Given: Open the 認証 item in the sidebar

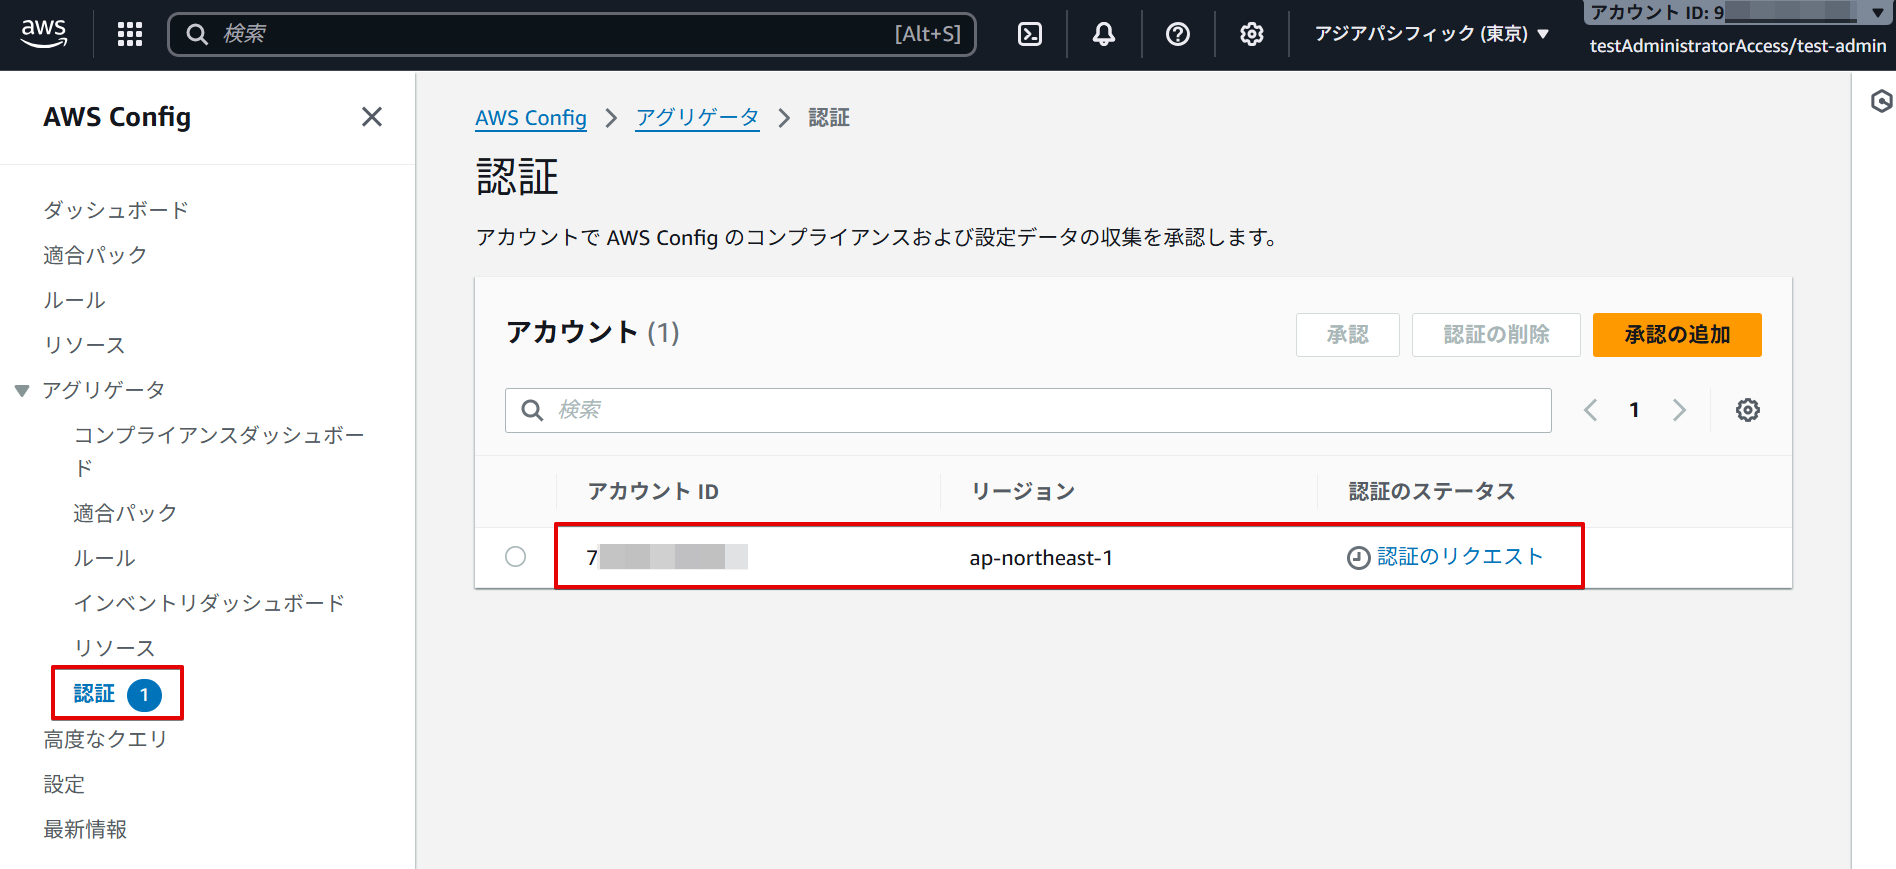Looking at the screenshot, I should [95, 693].
